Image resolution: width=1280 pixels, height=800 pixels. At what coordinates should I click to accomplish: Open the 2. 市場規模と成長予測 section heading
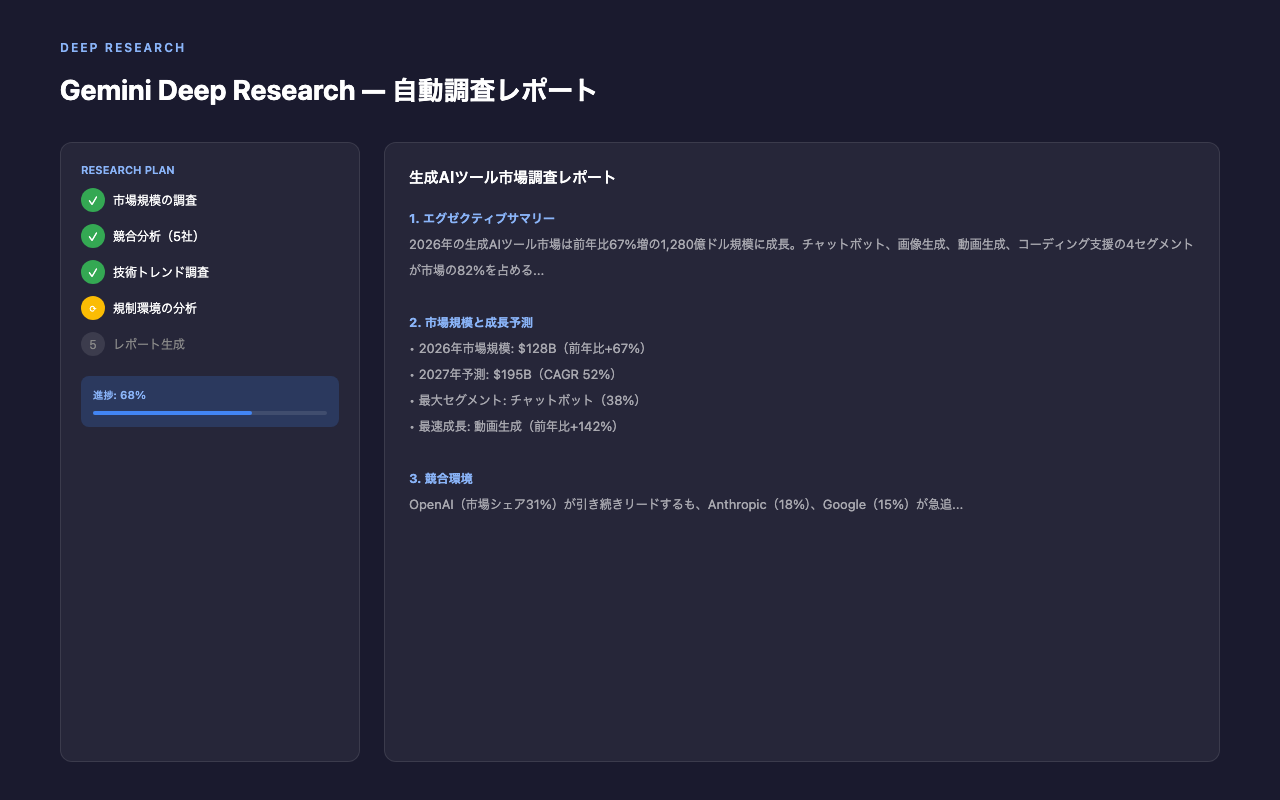471,322
